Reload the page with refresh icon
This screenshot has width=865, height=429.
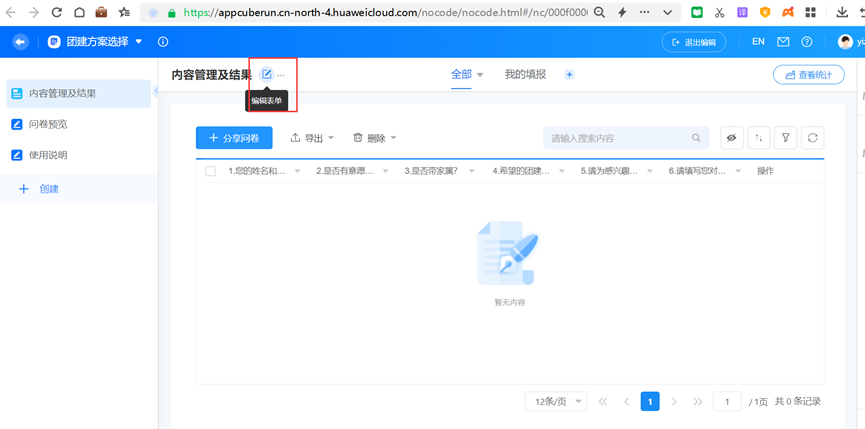(x=56, y=13)
